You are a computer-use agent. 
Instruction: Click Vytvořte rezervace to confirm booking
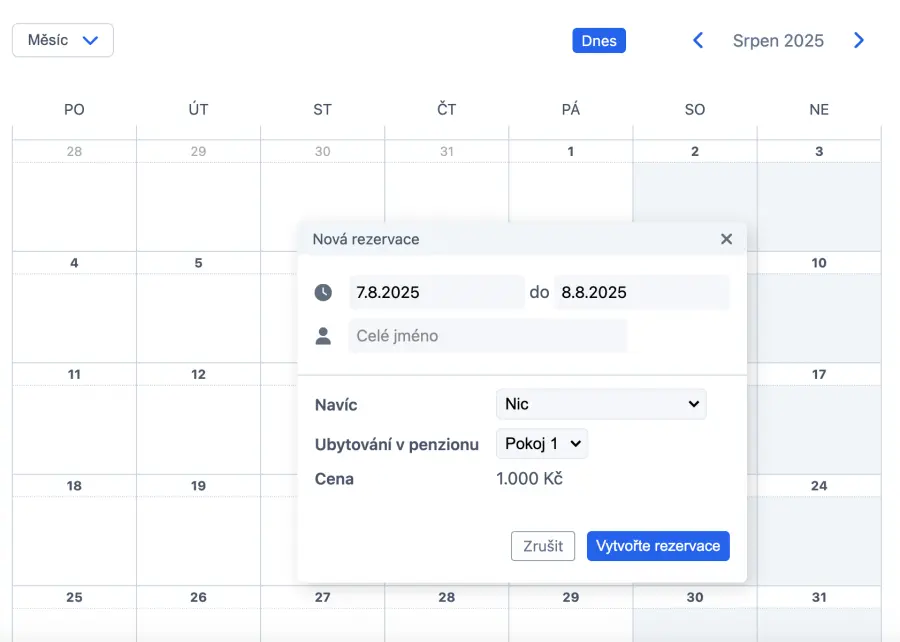coord(658,546)
